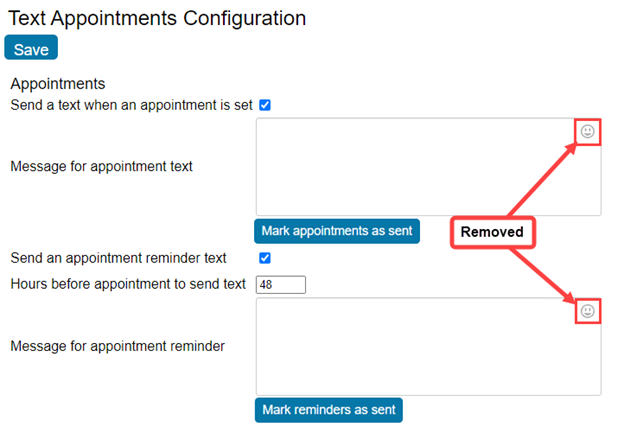This screenshot has width=624, height=433.
Task: Click the 'Appointments' section heading
Action: point(58,84)
